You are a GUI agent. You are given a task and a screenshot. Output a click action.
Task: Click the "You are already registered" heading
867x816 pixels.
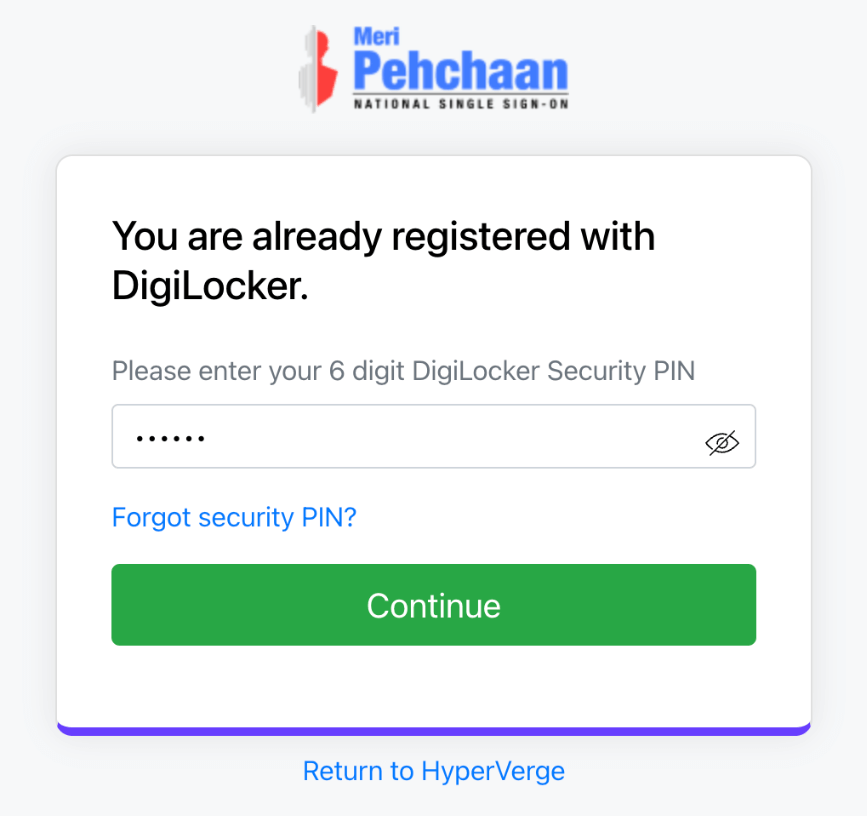click(383, 237)
